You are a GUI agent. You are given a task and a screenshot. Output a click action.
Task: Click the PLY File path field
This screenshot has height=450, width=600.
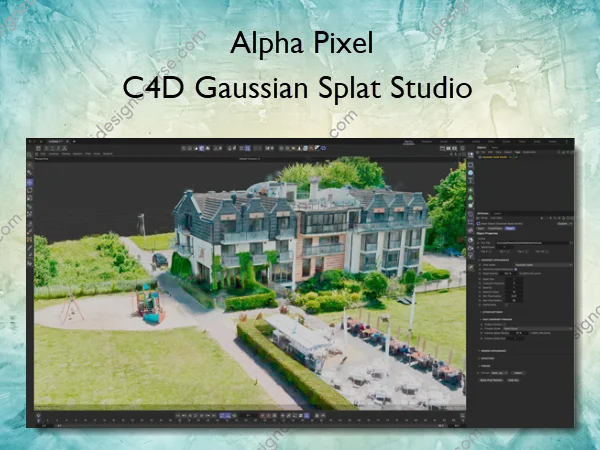point(533,243)
